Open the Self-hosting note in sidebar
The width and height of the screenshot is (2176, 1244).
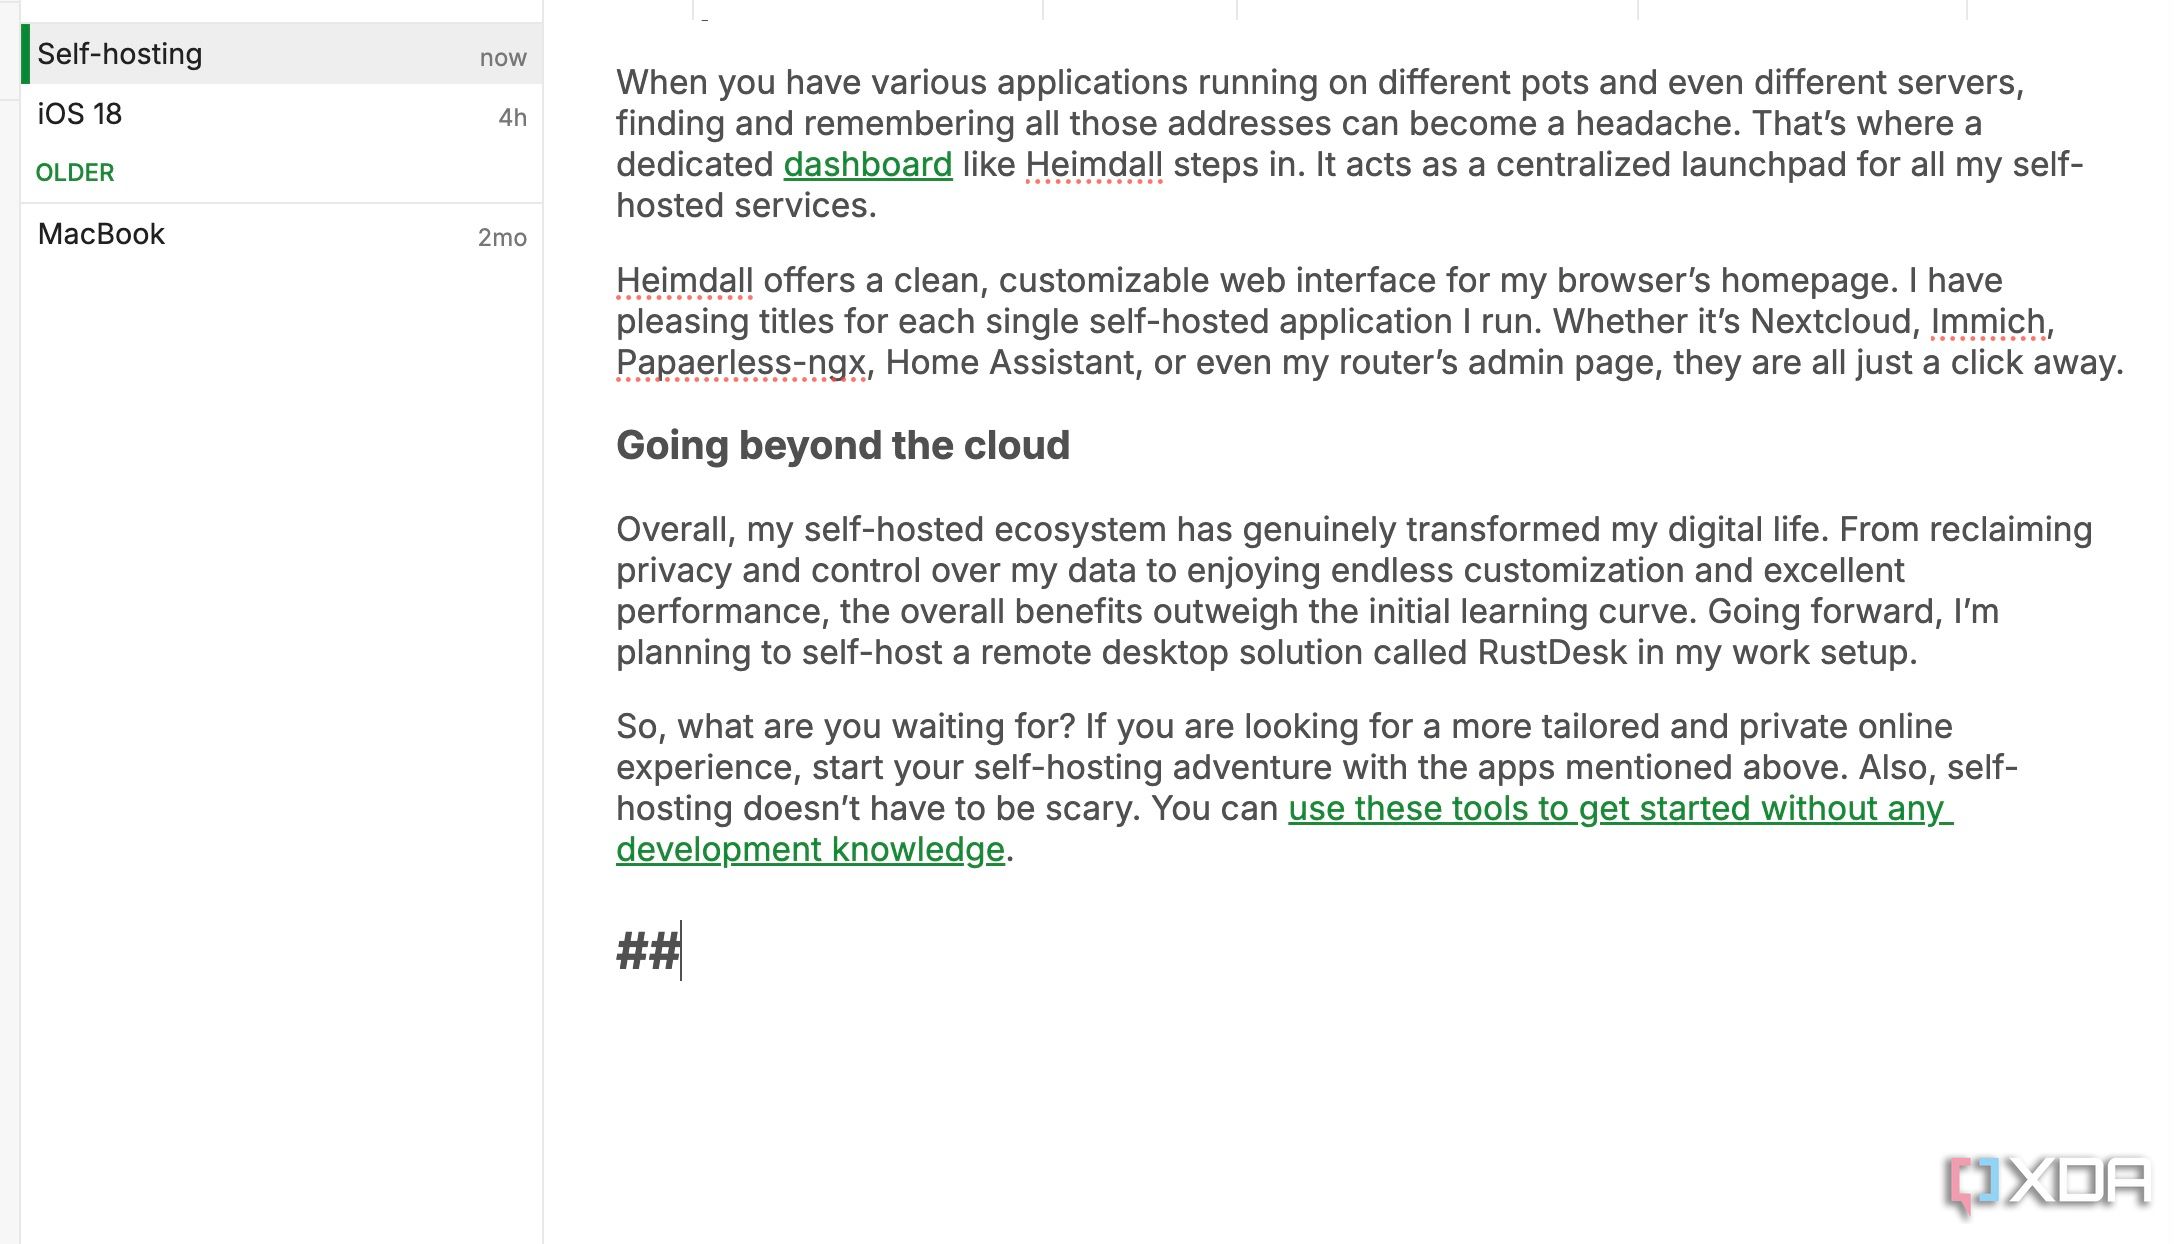[281, 54]
